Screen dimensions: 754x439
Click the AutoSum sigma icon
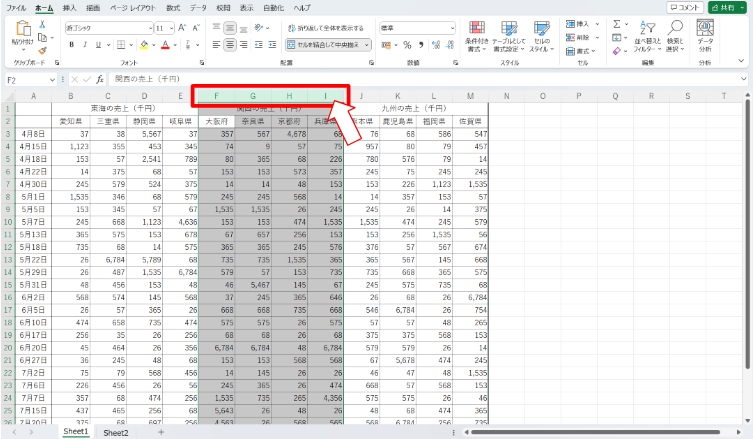tap(616, 22)
